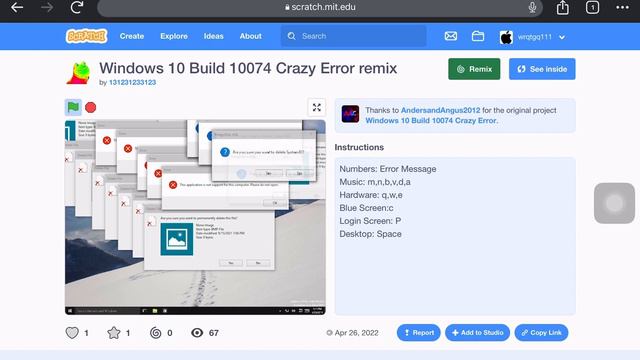This screenshot has width=640, height=360.
Task: Click the AndersandAngus2012 avatar
Action: tap(350, 114)
